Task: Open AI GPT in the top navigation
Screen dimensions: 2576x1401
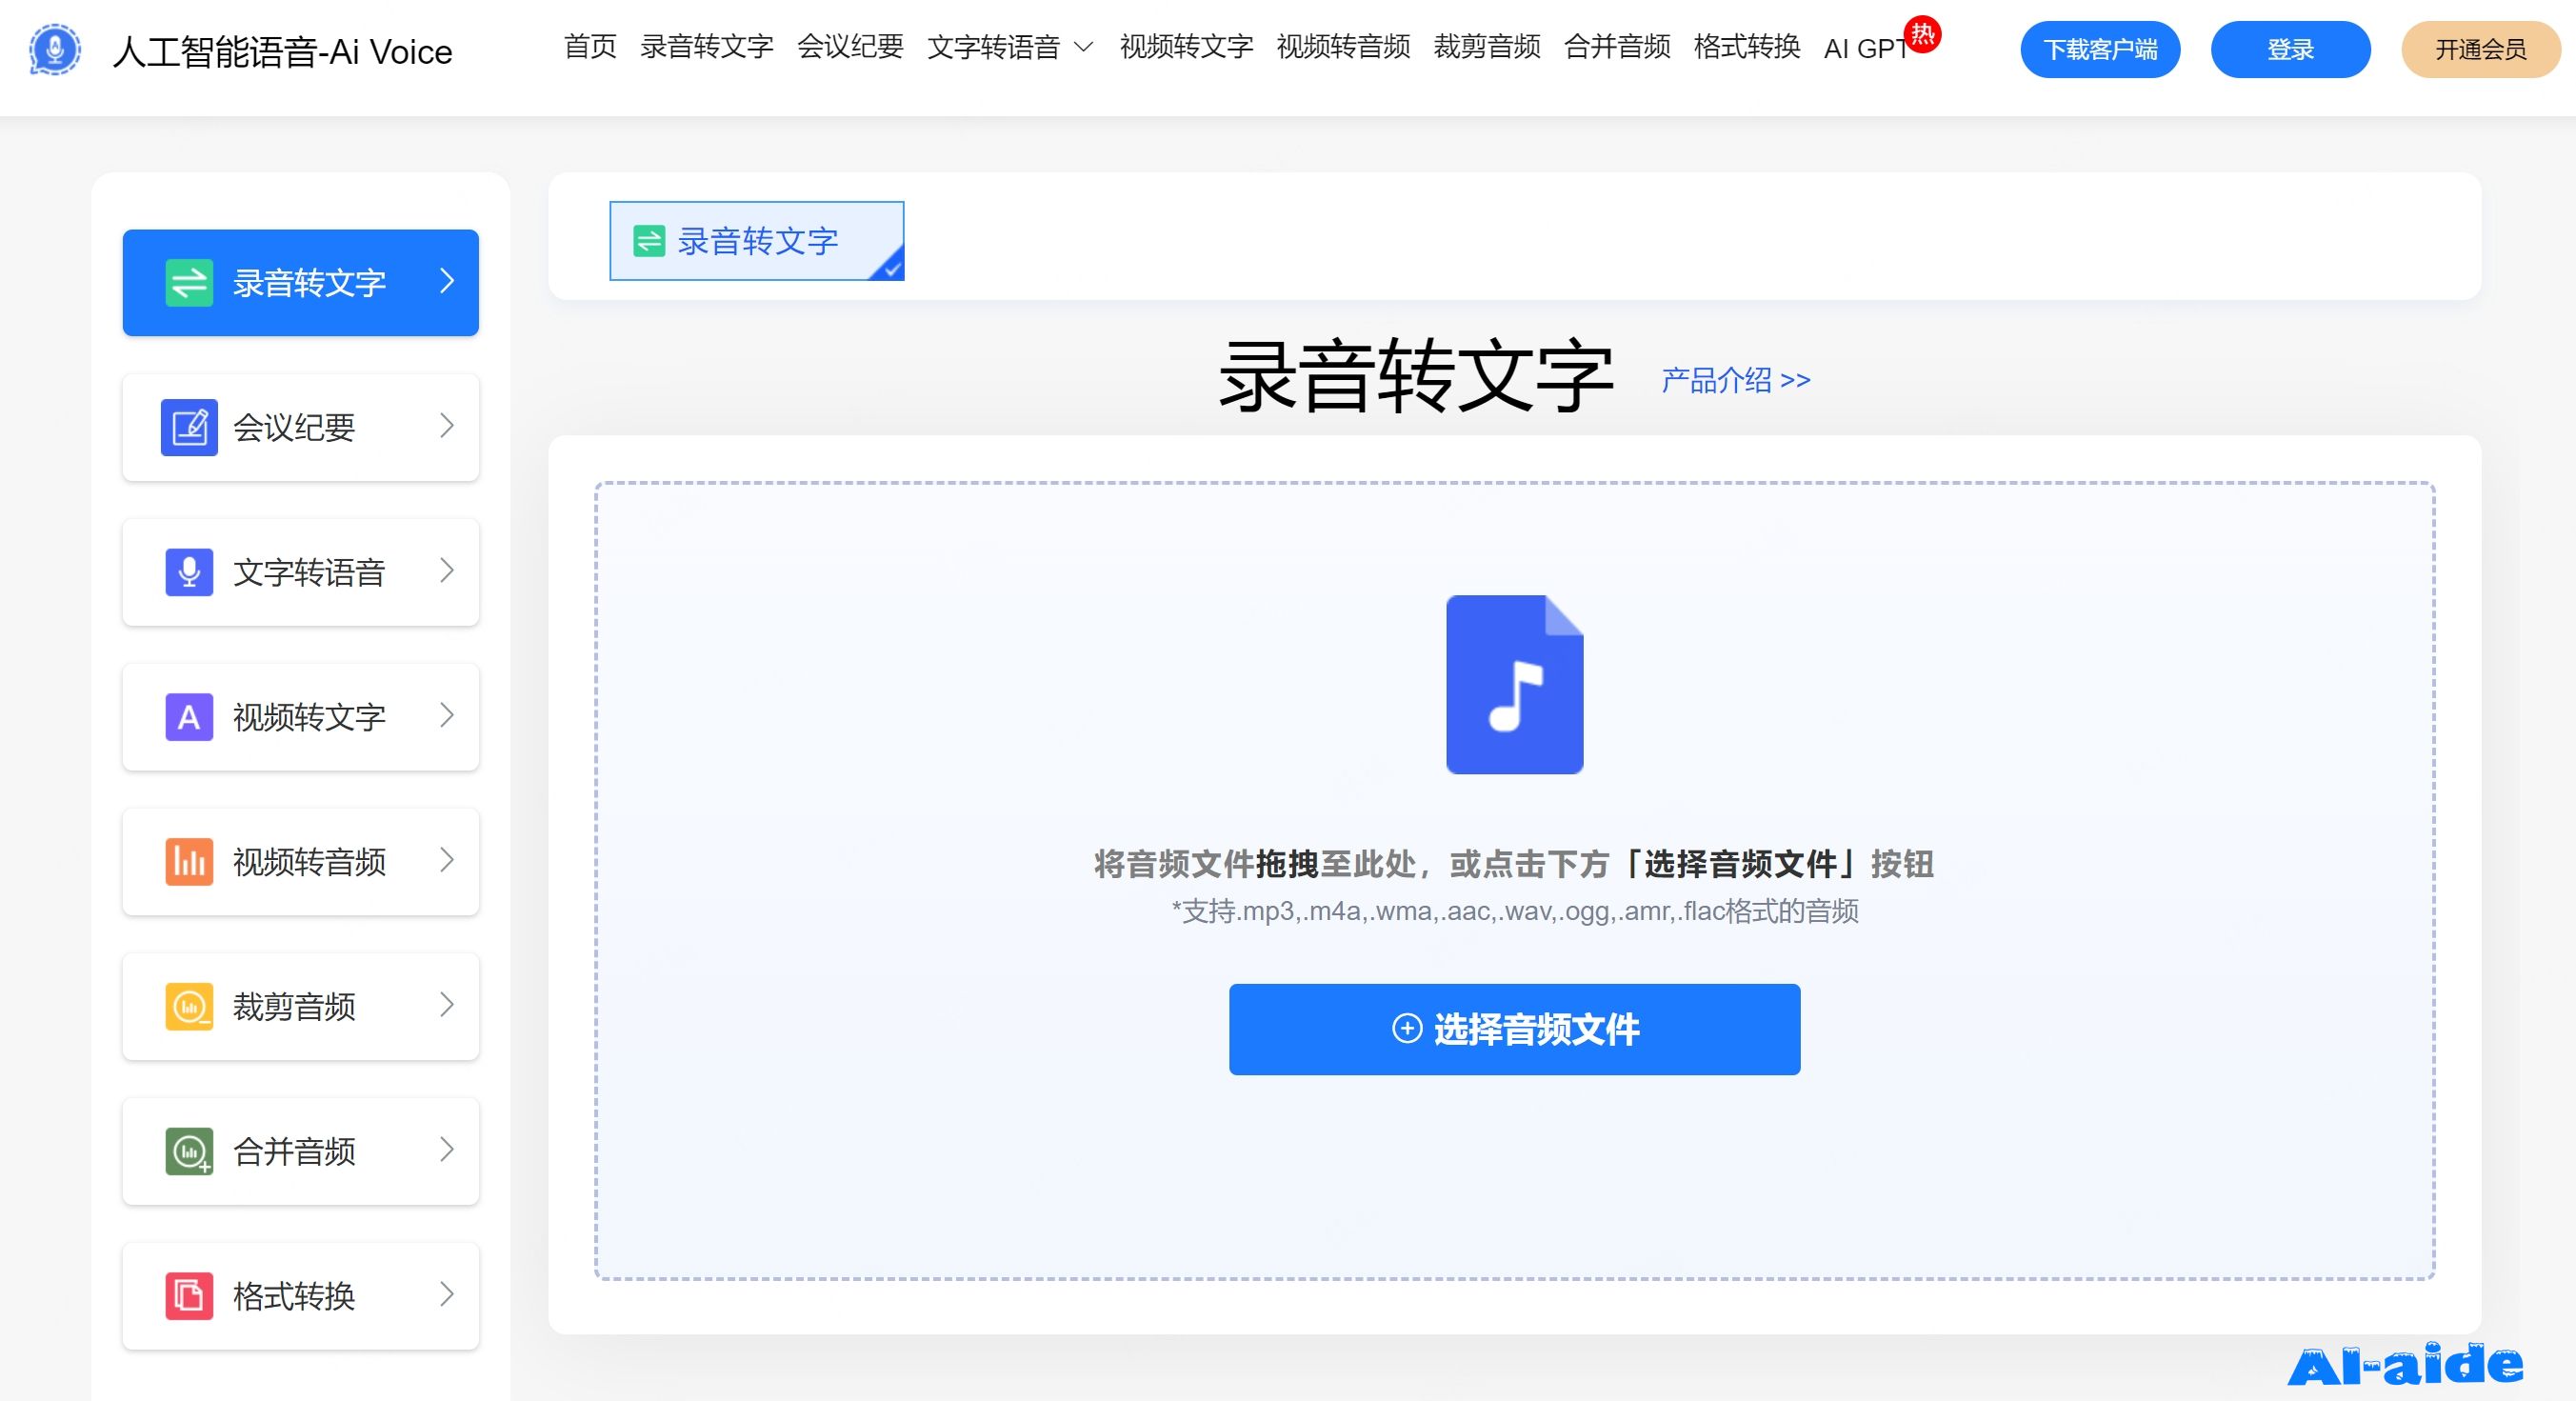Action: pos(1866,49)
